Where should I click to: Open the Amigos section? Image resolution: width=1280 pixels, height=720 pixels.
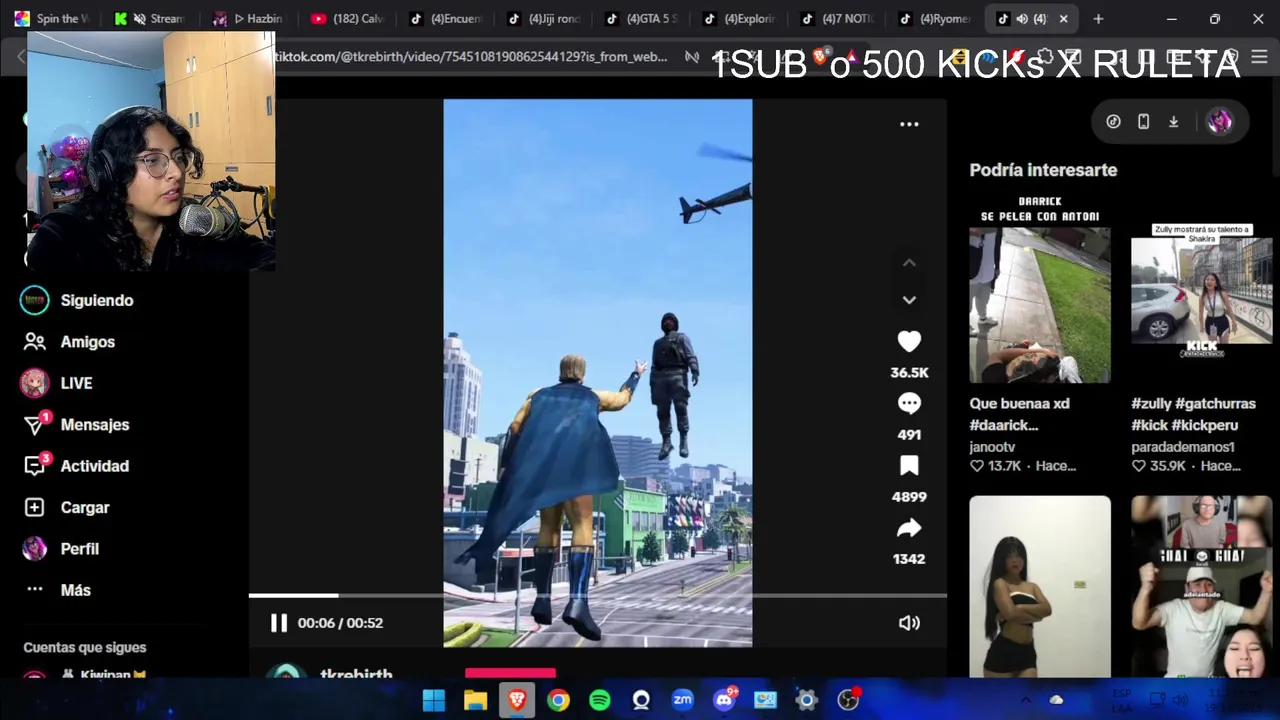[88, 342]
